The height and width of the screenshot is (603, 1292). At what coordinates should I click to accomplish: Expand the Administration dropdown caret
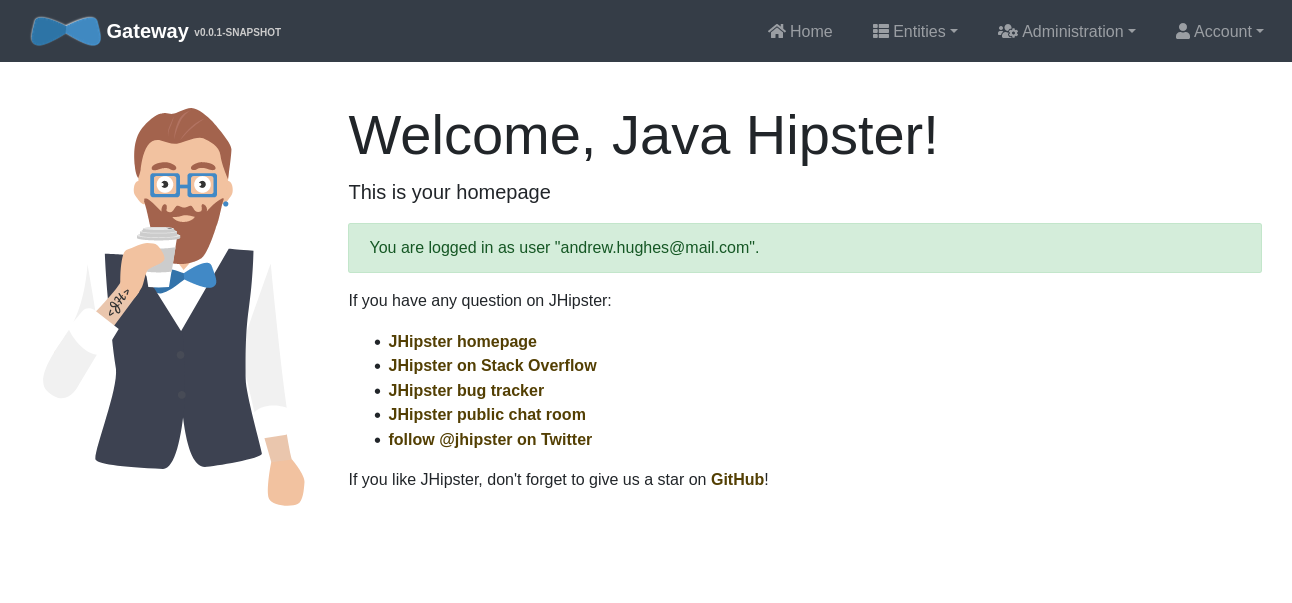point(1132,31)
